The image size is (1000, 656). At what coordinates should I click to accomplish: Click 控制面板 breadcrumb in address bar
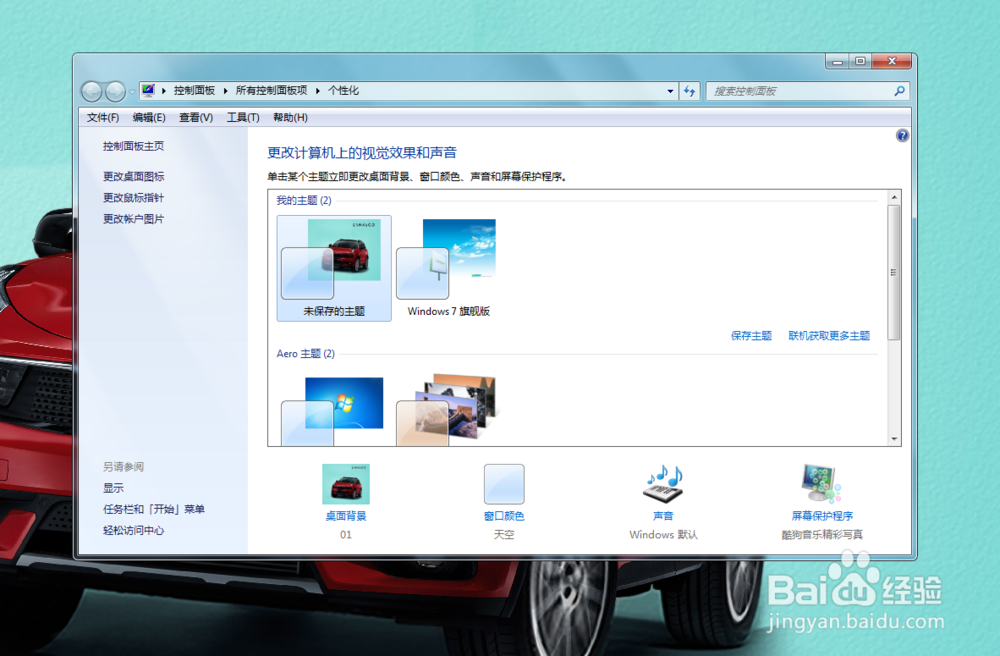click(x=195, y=91)
